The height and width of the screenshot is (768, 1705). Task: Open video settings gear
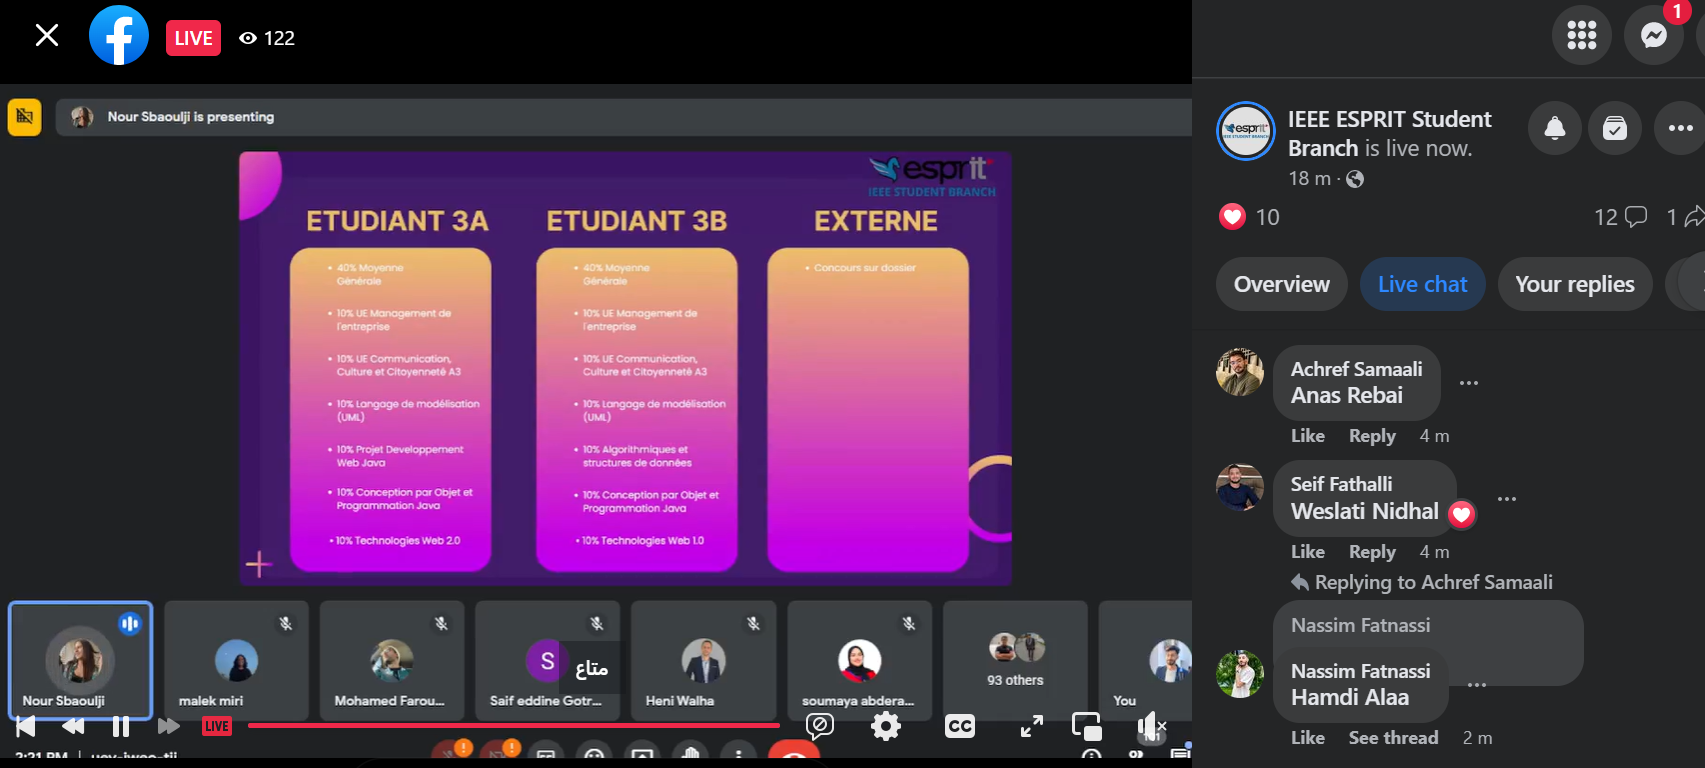[x=886, y=726]
